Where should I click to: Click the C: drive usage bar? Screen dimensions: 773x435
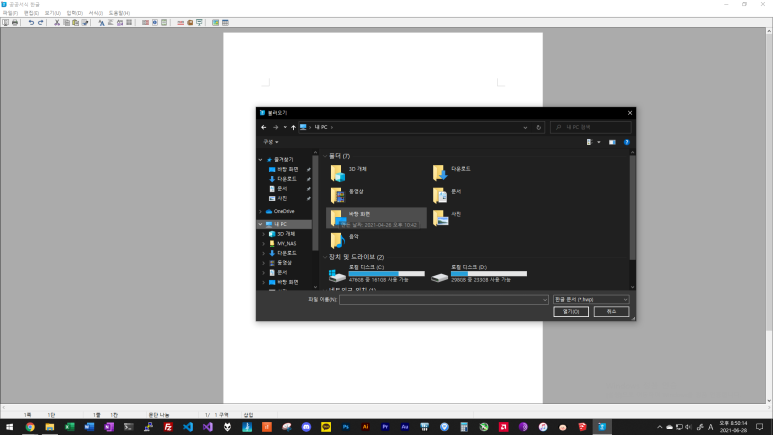click(386, 274)
